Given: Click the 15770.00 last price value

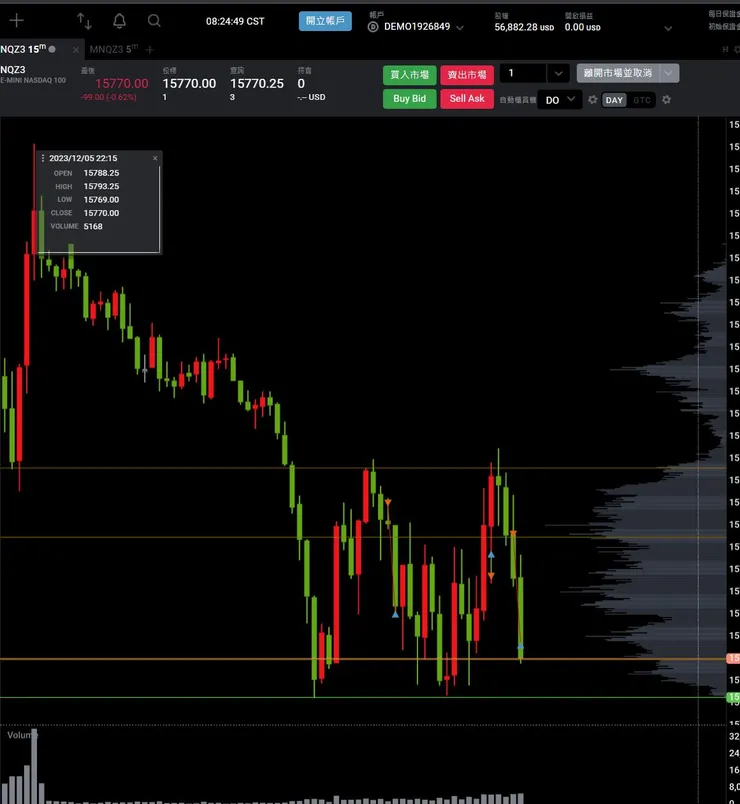Looking at the screenshot, I should click(x=122, y=84).
